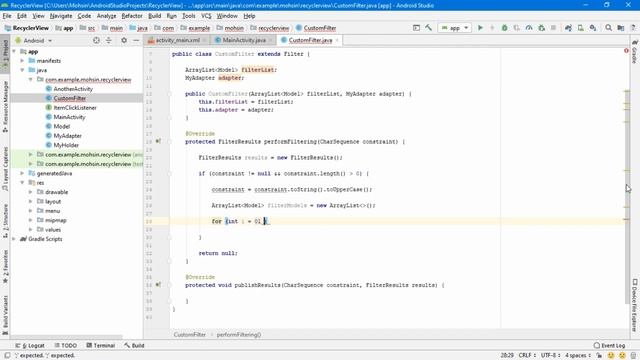Click performFiltering() in bottom breadcrumb
Screen dimensions: 640x360
click(x=239, y=335)
